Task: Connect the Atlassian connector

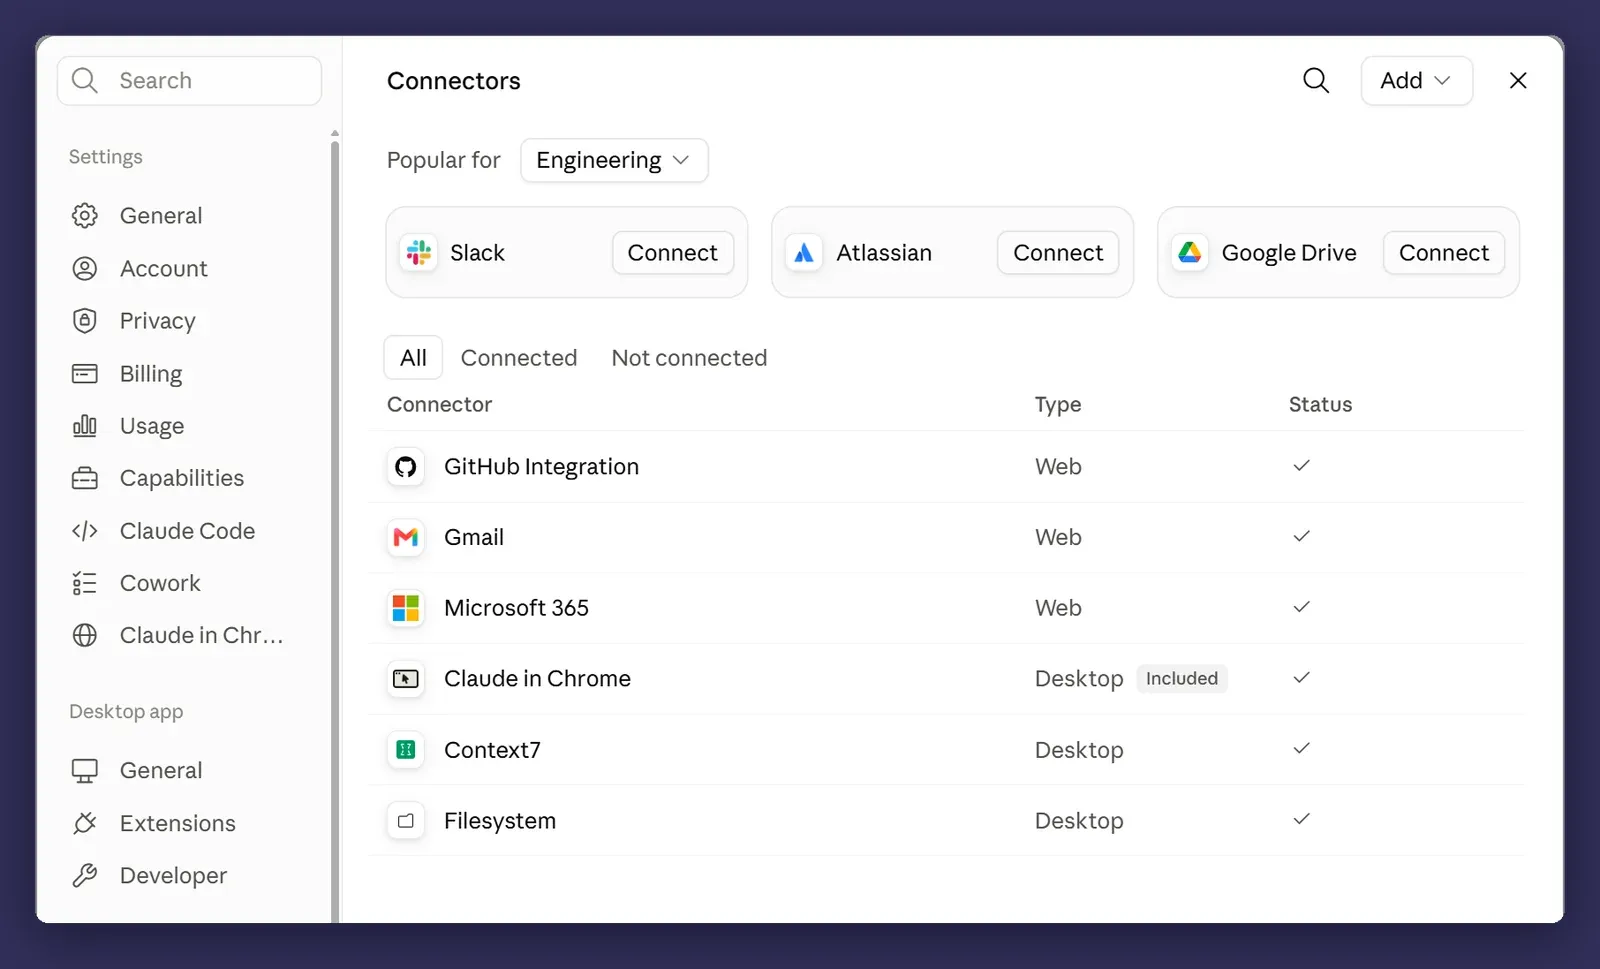Action: [1058, 253]
